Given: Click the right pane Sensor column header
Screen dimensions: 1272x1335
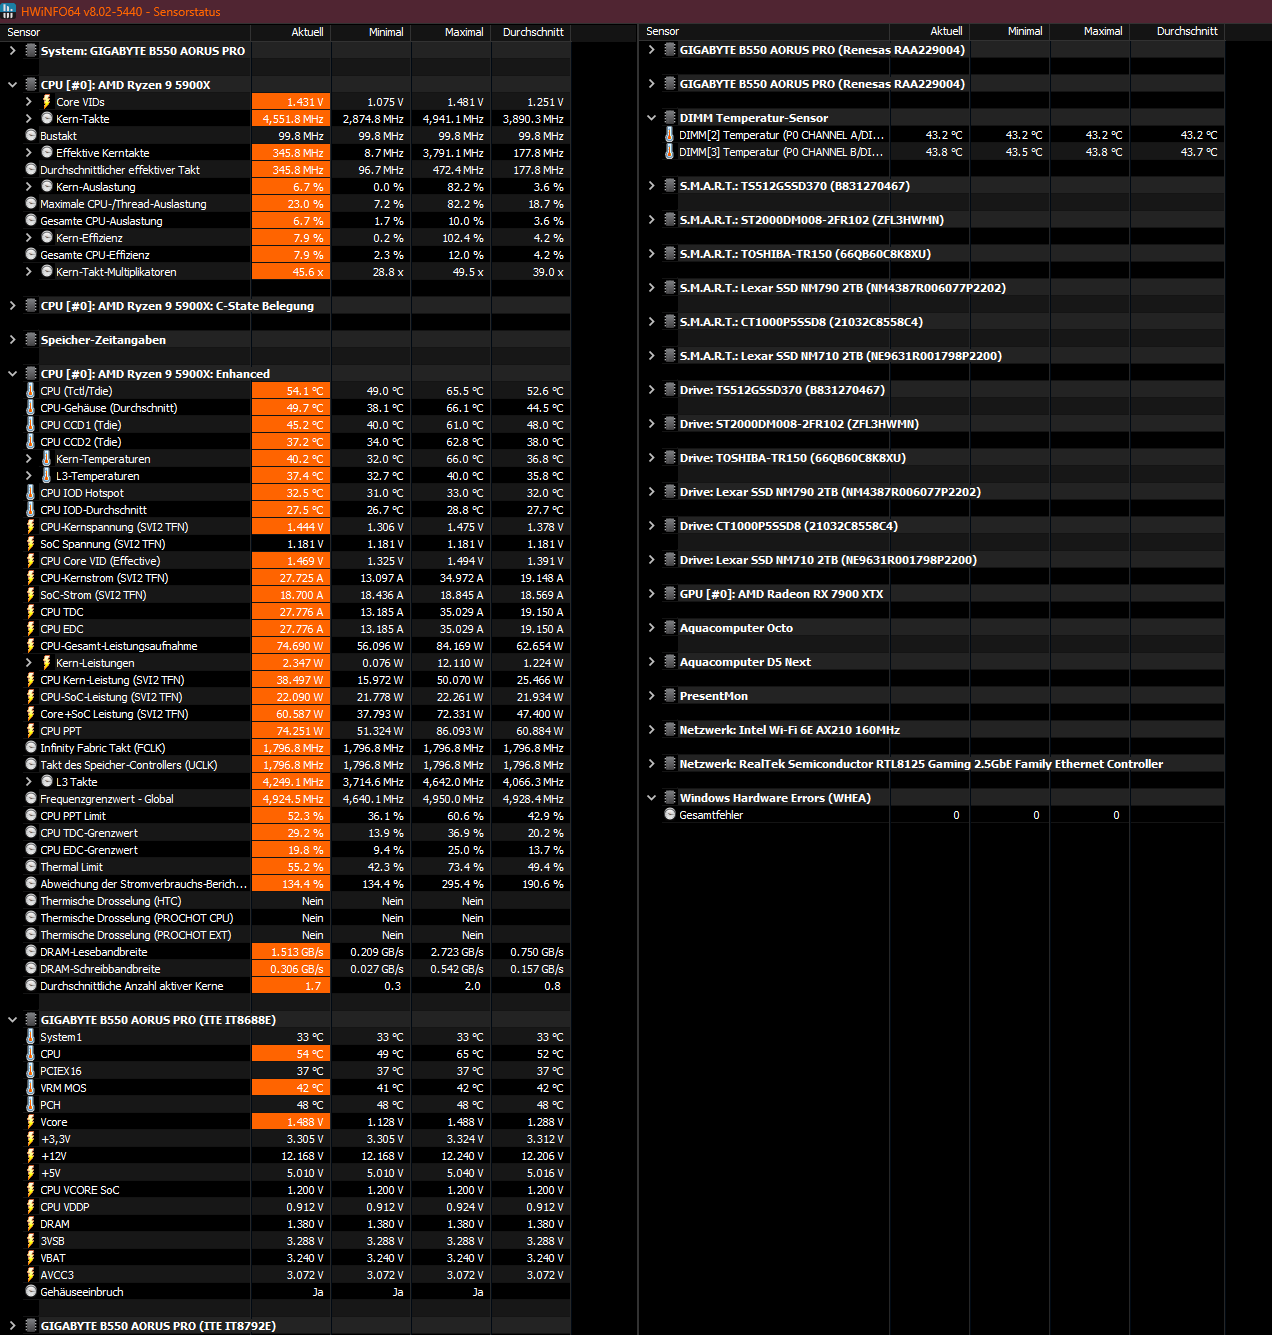Looking at the screenshot, I should click(x=764, y=31).
